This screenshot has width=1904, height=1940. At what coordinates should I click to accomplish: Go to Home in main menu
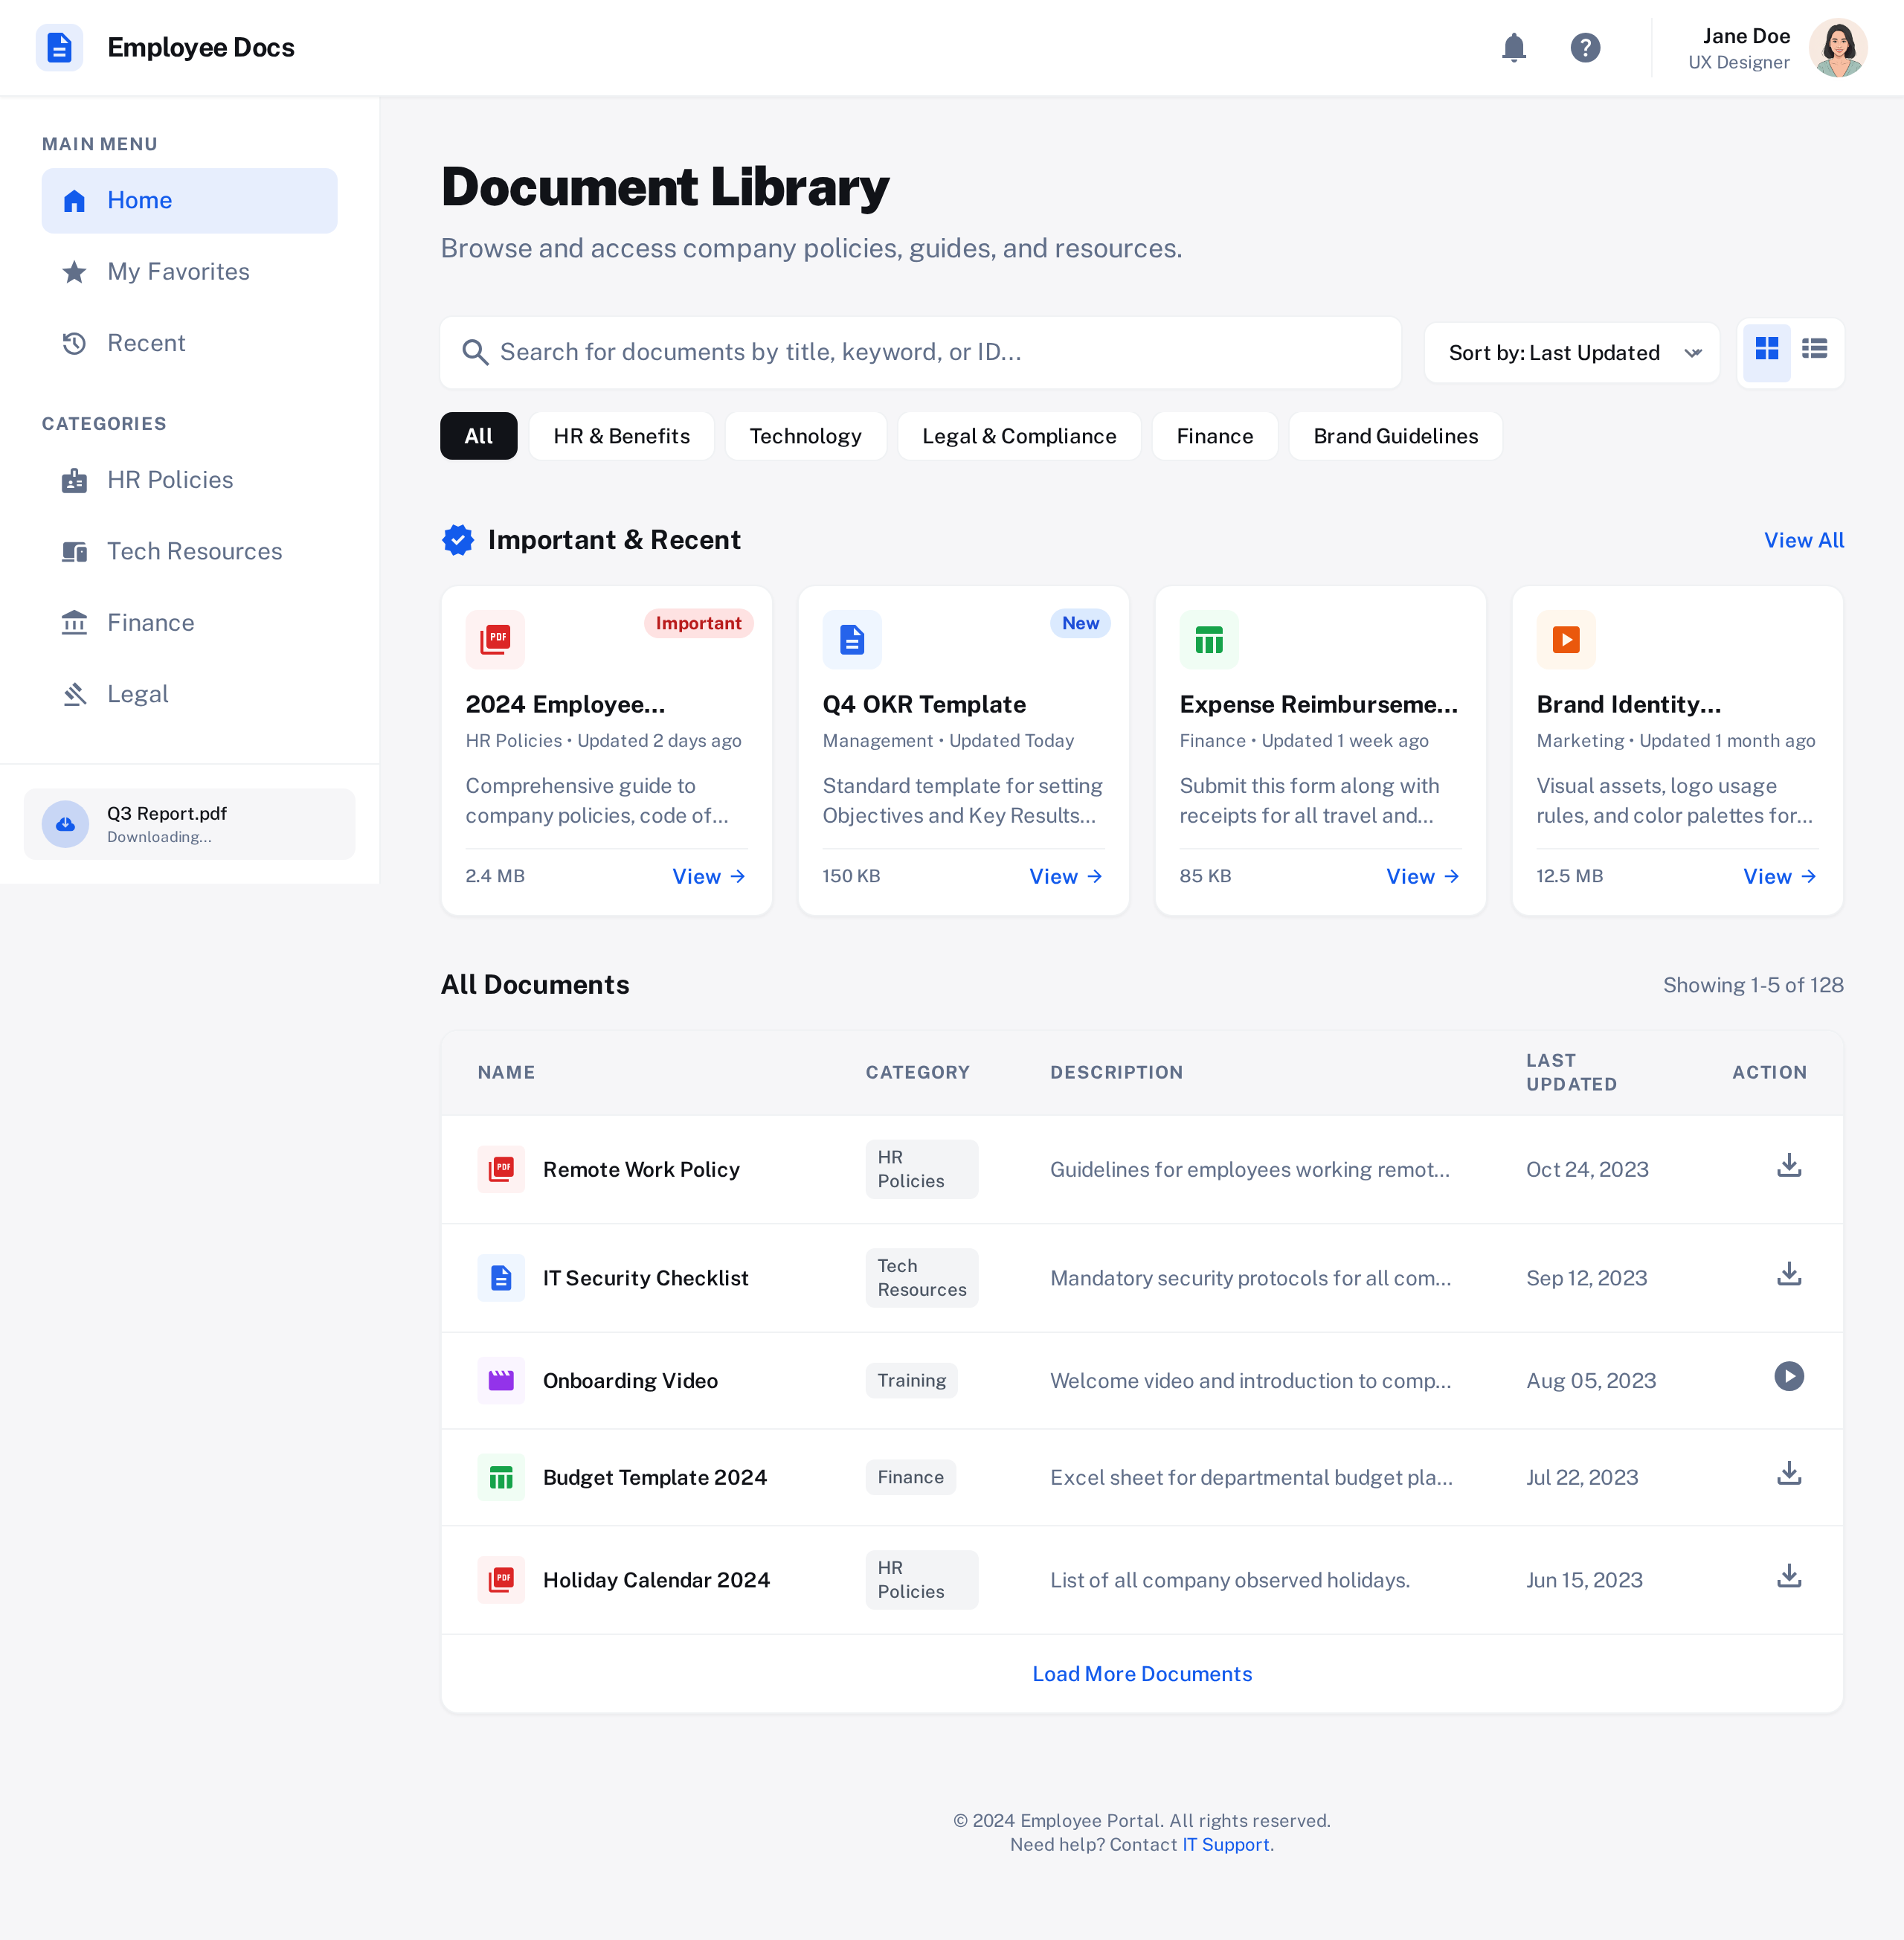click(x=189, y=200)
